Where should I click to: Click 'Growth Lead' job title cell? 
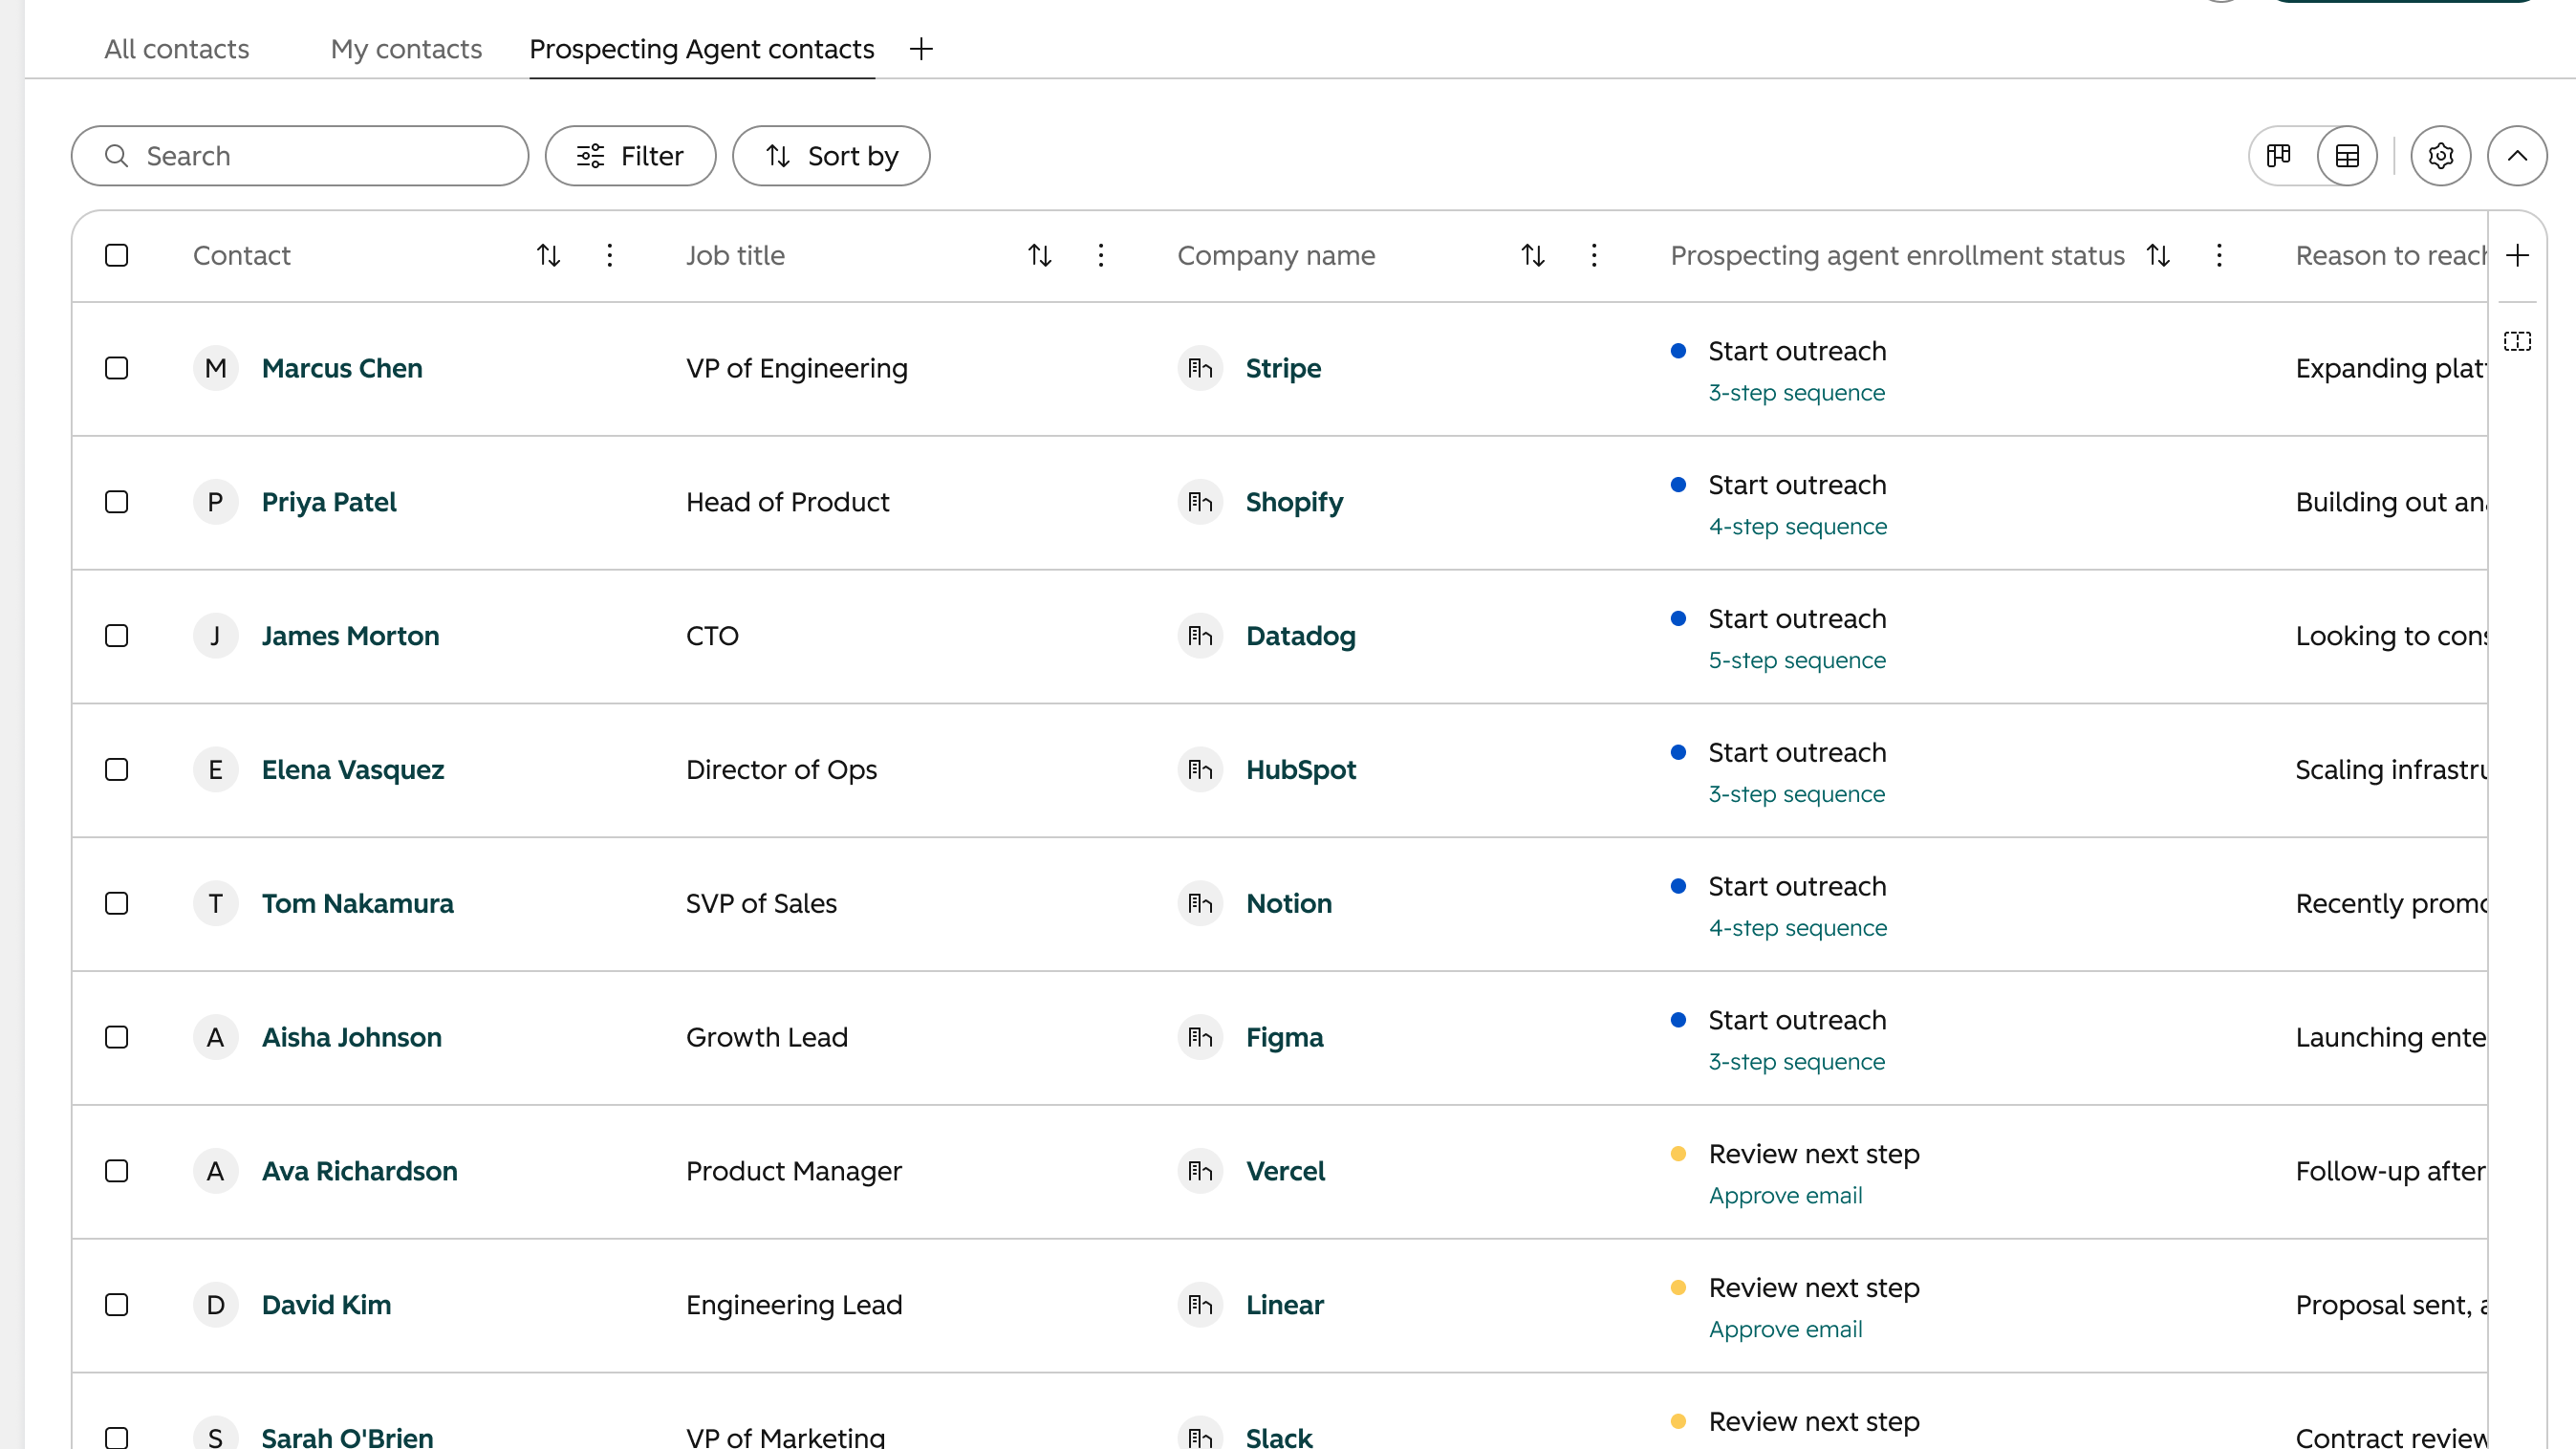767,1038
